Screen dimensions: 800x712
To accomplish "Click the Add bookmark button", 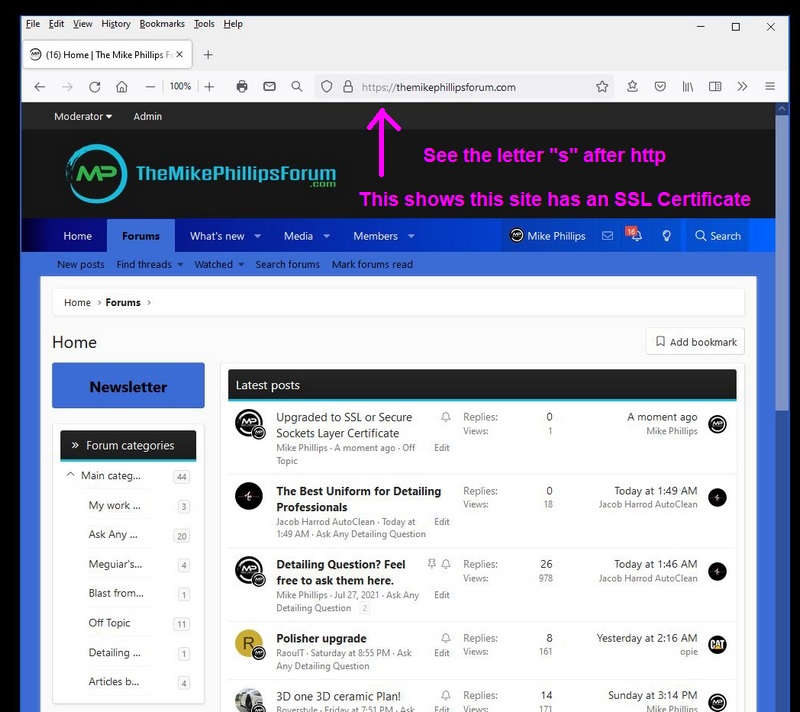I will point(695,341).
